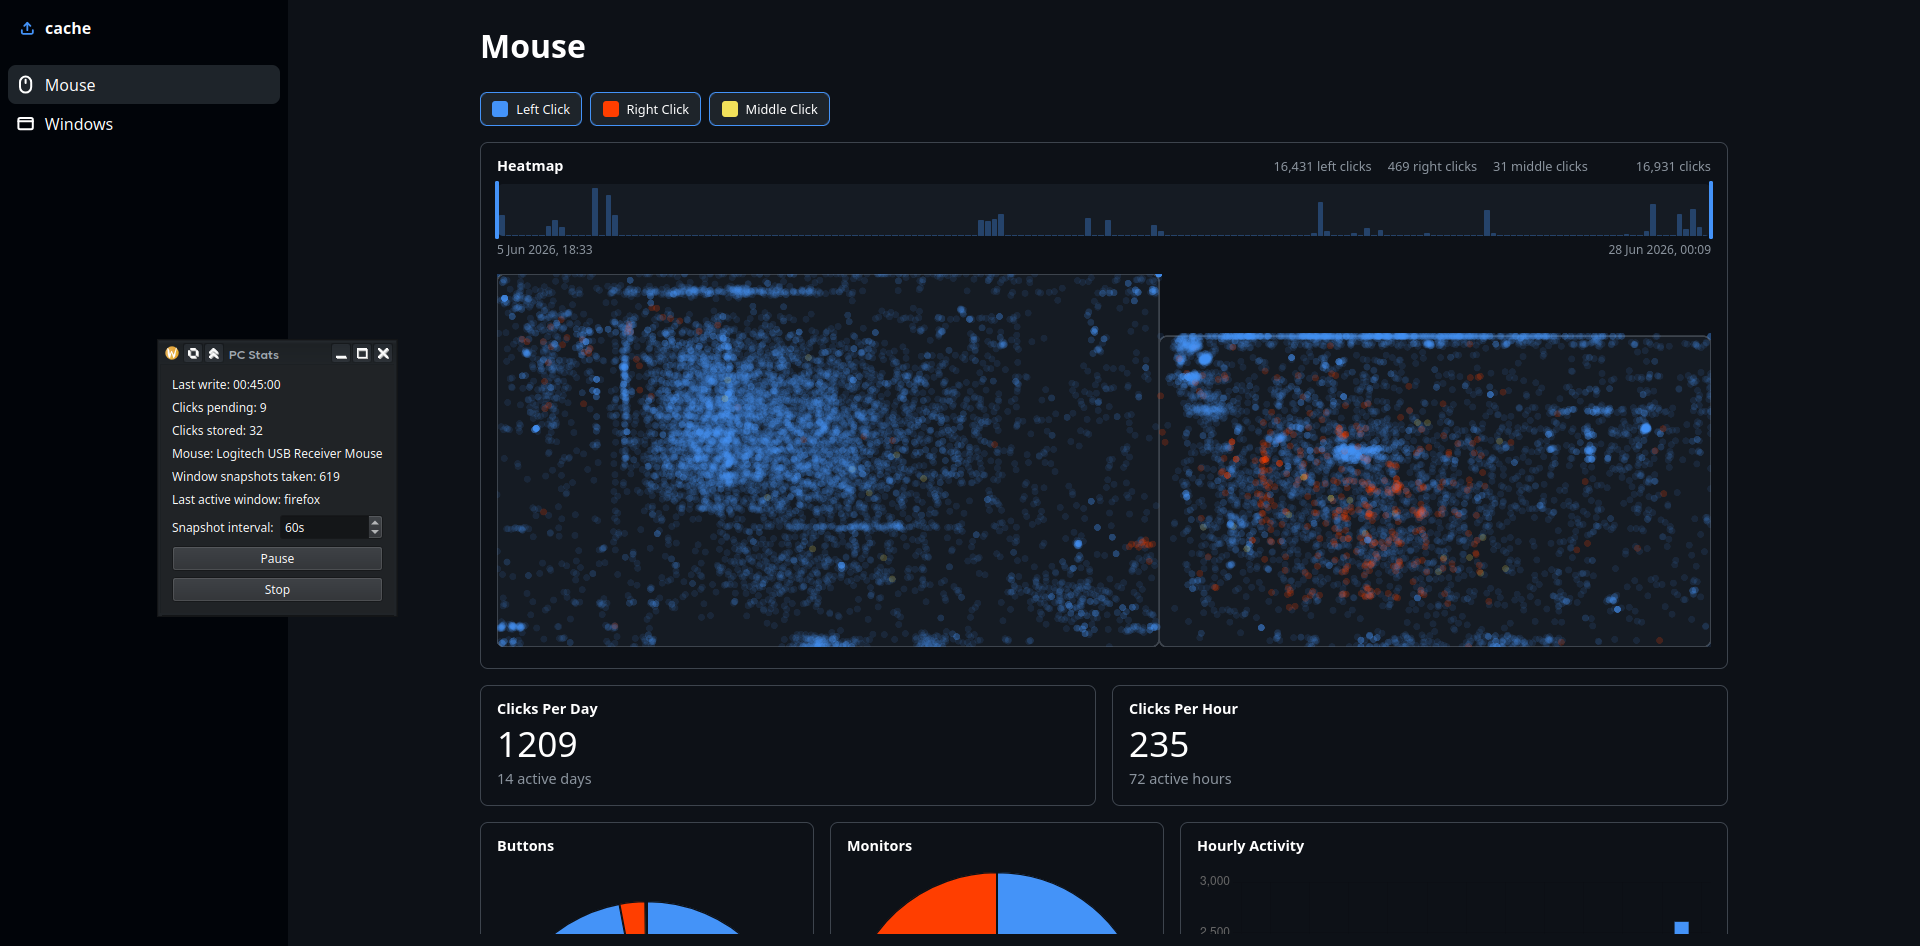
Task: Click the right monitor heatmap area
Action: tap(1435, 491)
